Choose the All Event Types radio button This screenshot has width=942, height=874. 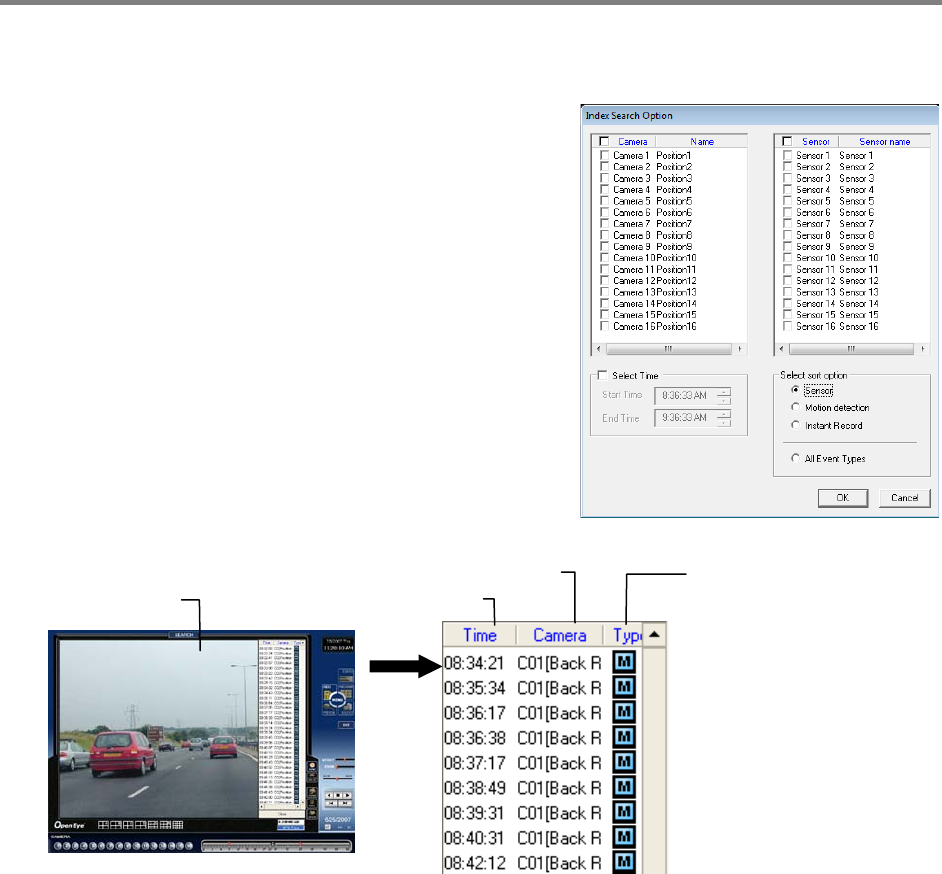coord(796,458)
